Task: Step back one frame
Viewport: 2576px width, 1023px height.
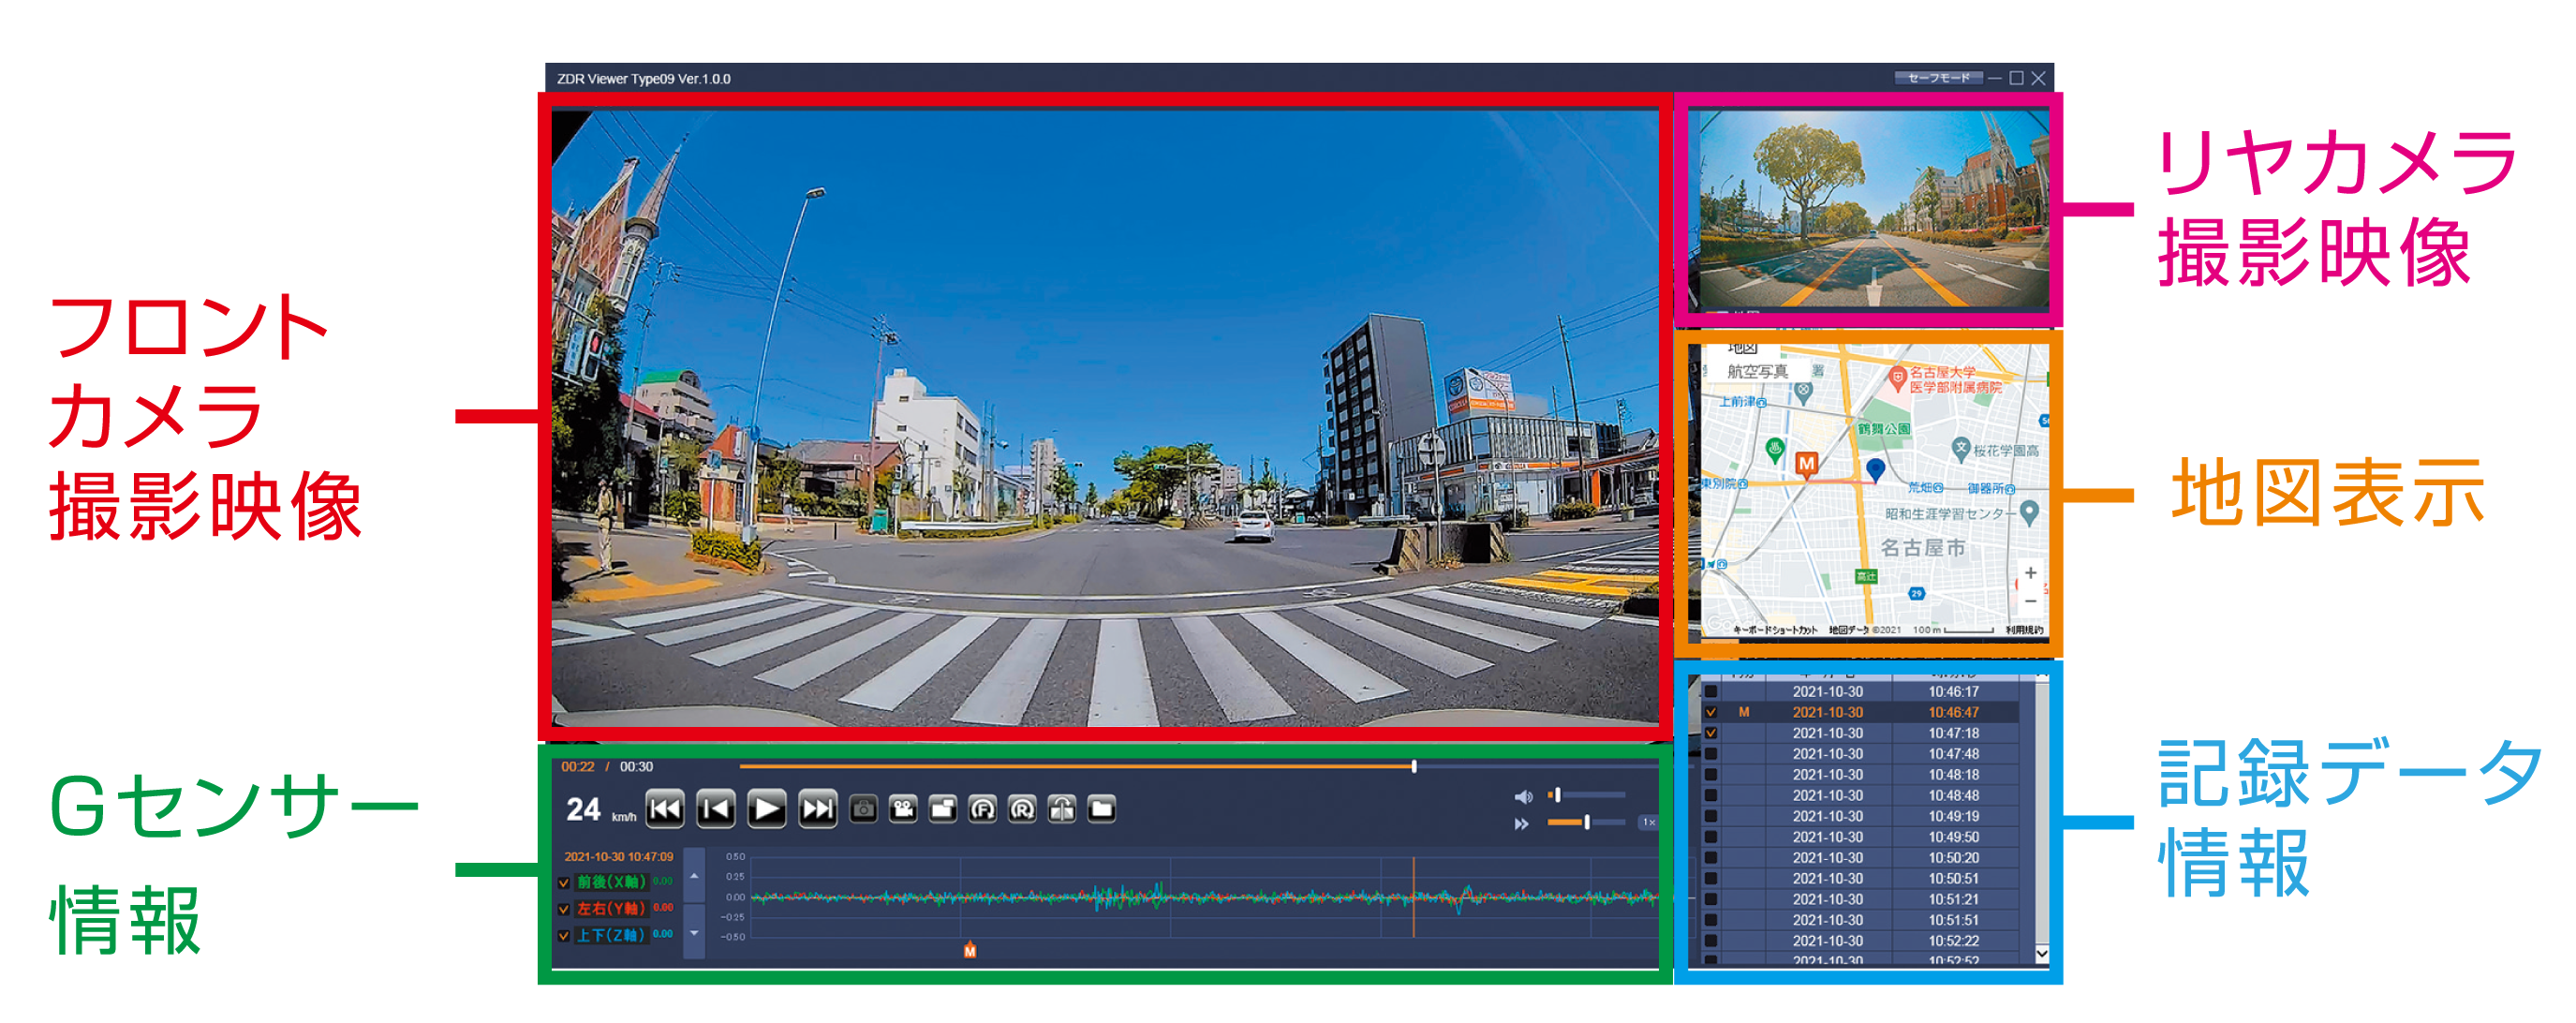Action: [716, 809]
